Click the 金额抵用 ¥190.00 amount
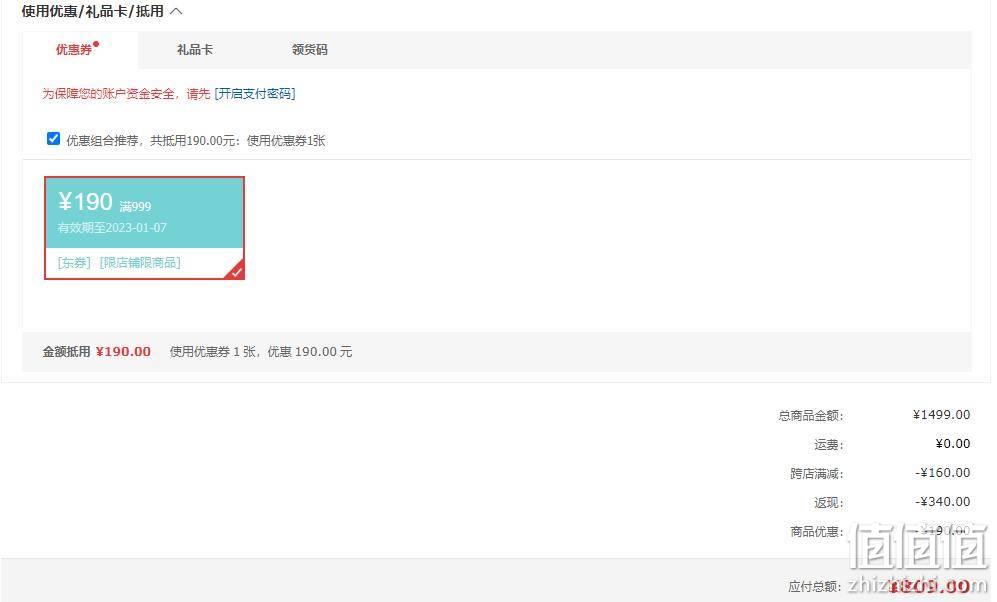 [x=123, y=352]
